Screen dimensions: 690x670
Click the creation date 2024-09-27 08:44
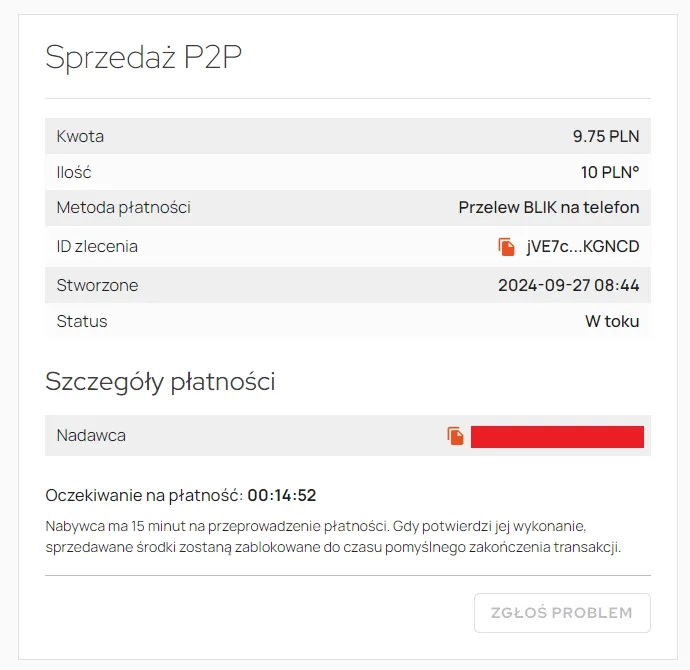pyautogui.click(x=569, y=285)
